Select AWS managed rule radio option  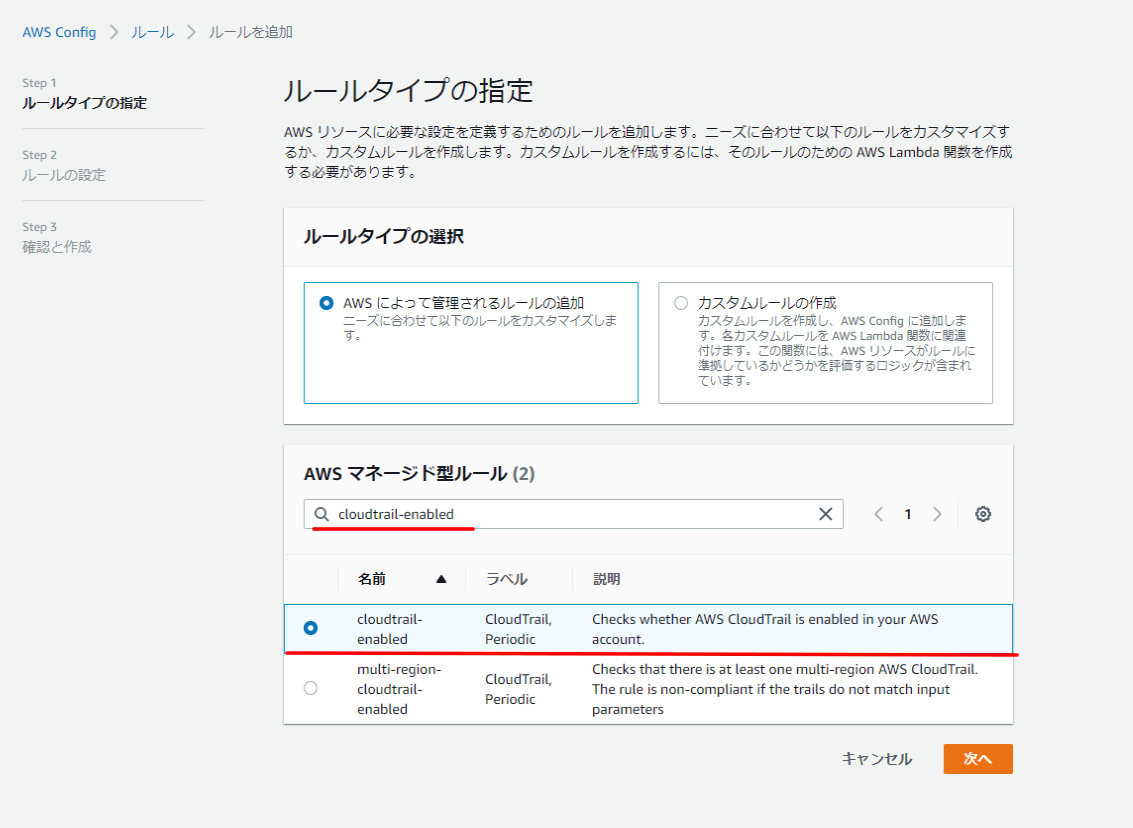click(x=326, y=303)
